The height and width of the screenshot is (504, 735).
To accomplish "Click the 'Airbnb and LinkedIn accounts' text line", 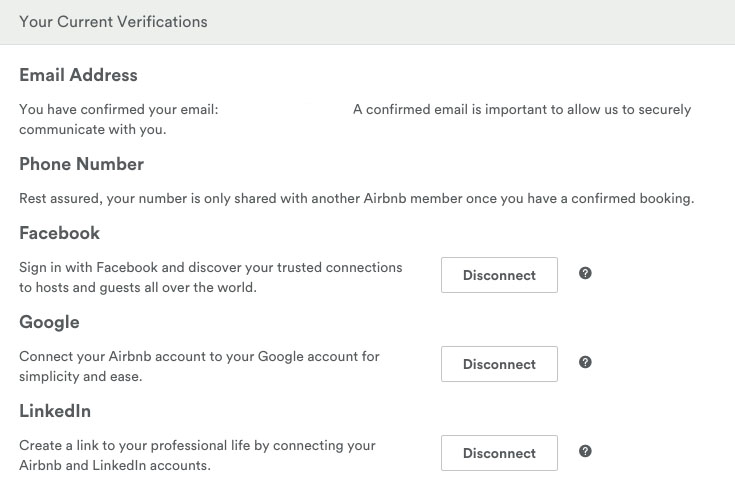I will click(x=115, y=466).
